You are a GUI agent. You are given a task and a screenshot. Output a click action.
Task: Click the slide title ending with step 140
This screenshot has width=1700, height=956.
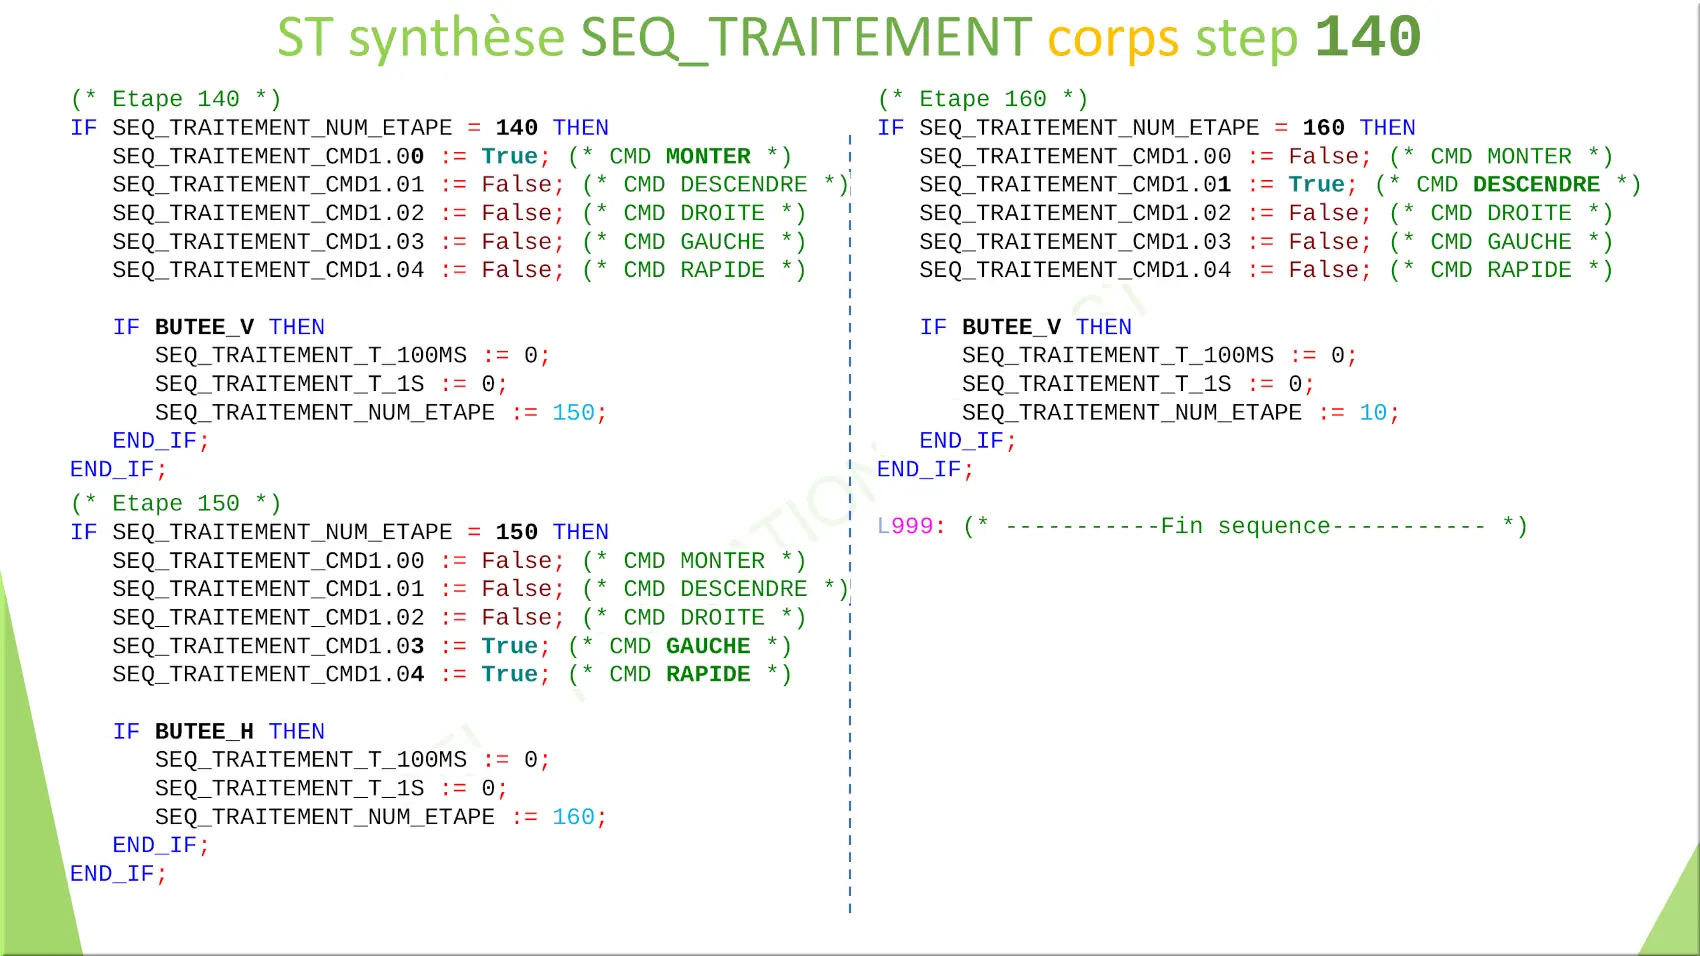tap(848, 37)
